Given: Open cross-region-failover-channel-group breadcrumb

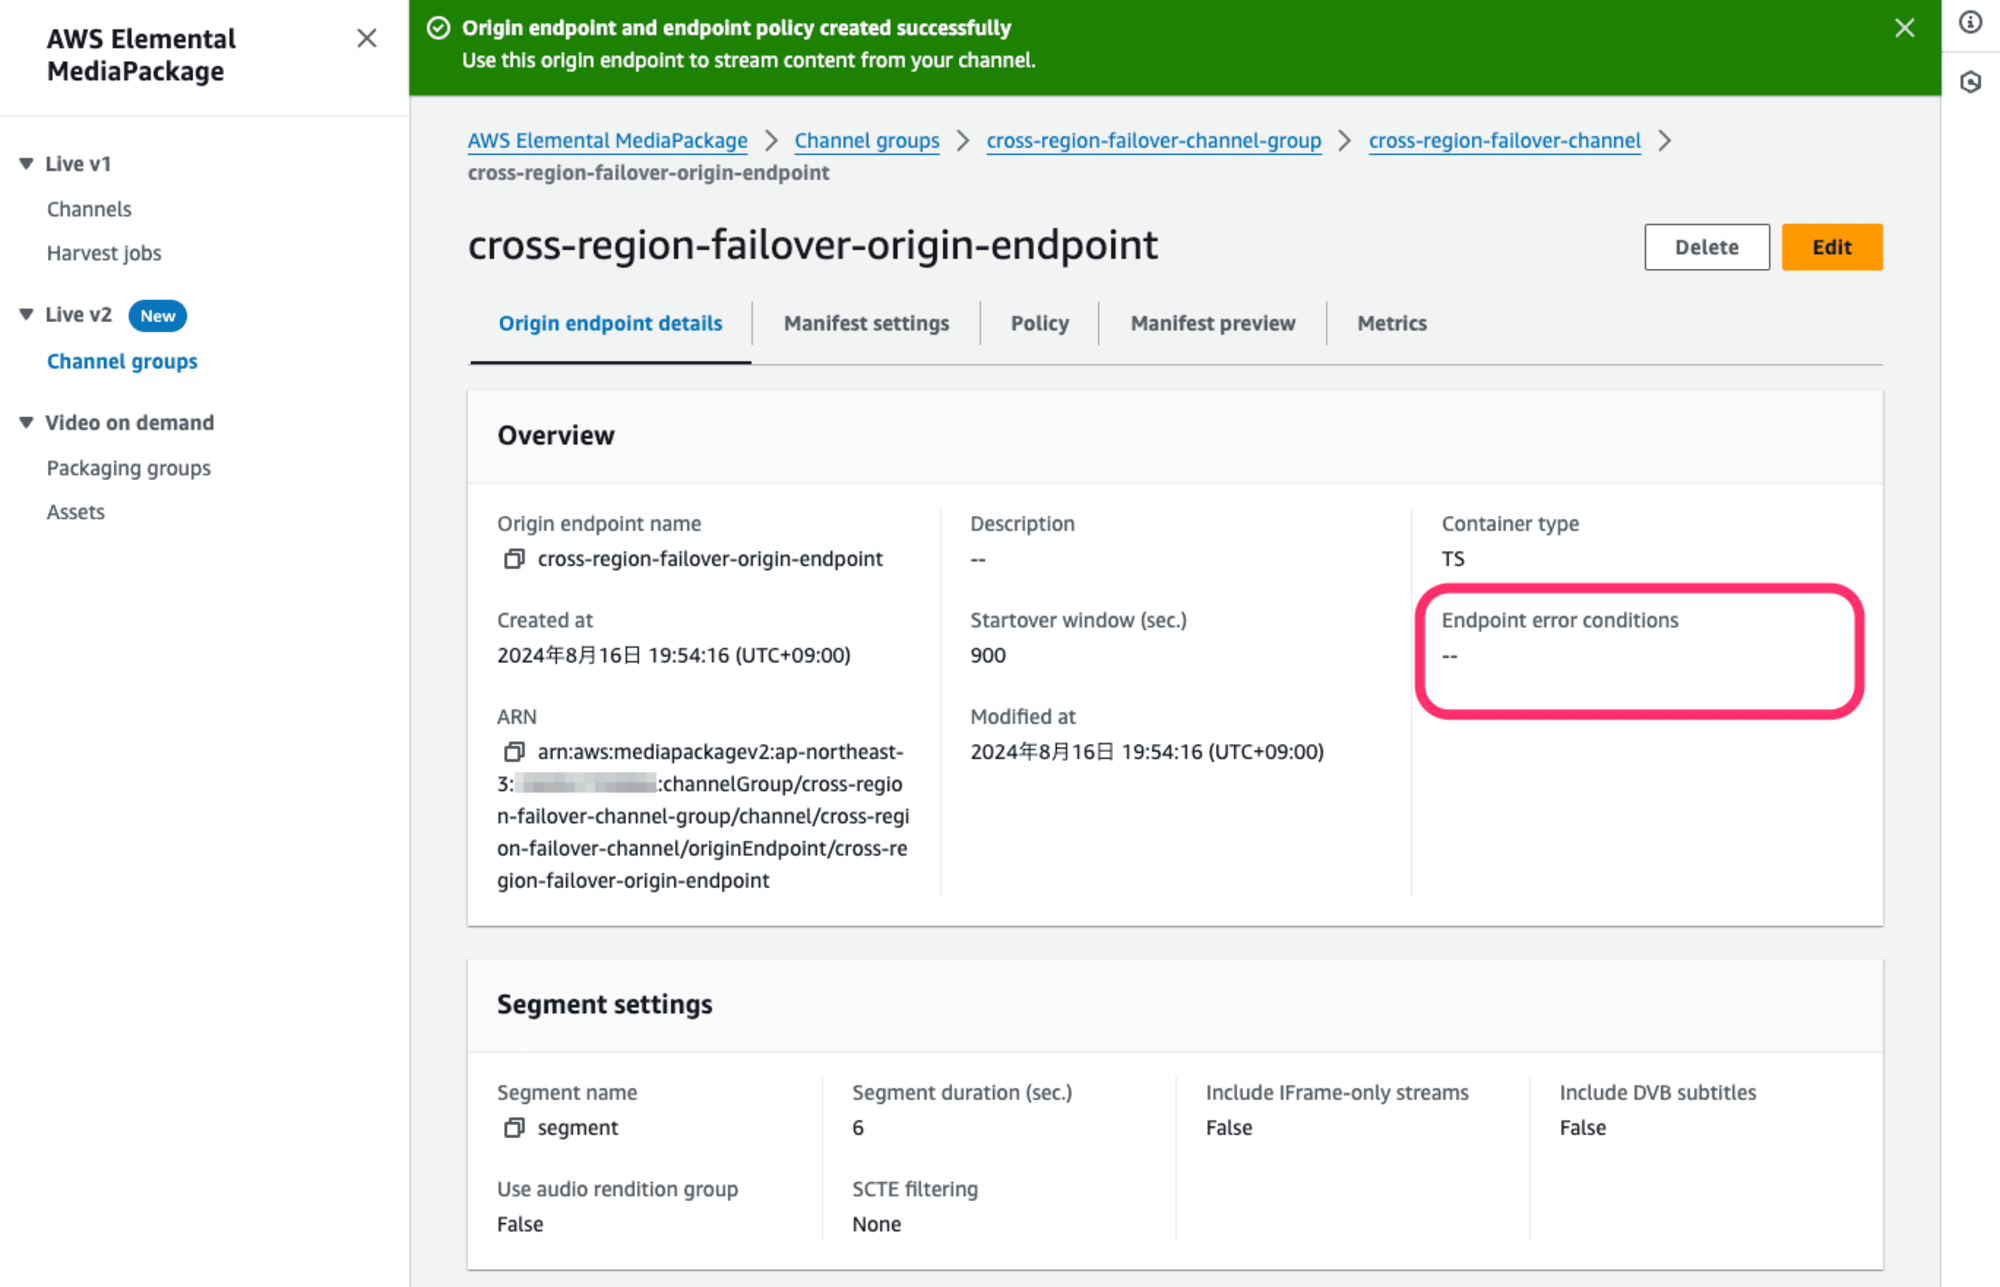Looking at the screenshot, I should click(x=1154, y=140).
